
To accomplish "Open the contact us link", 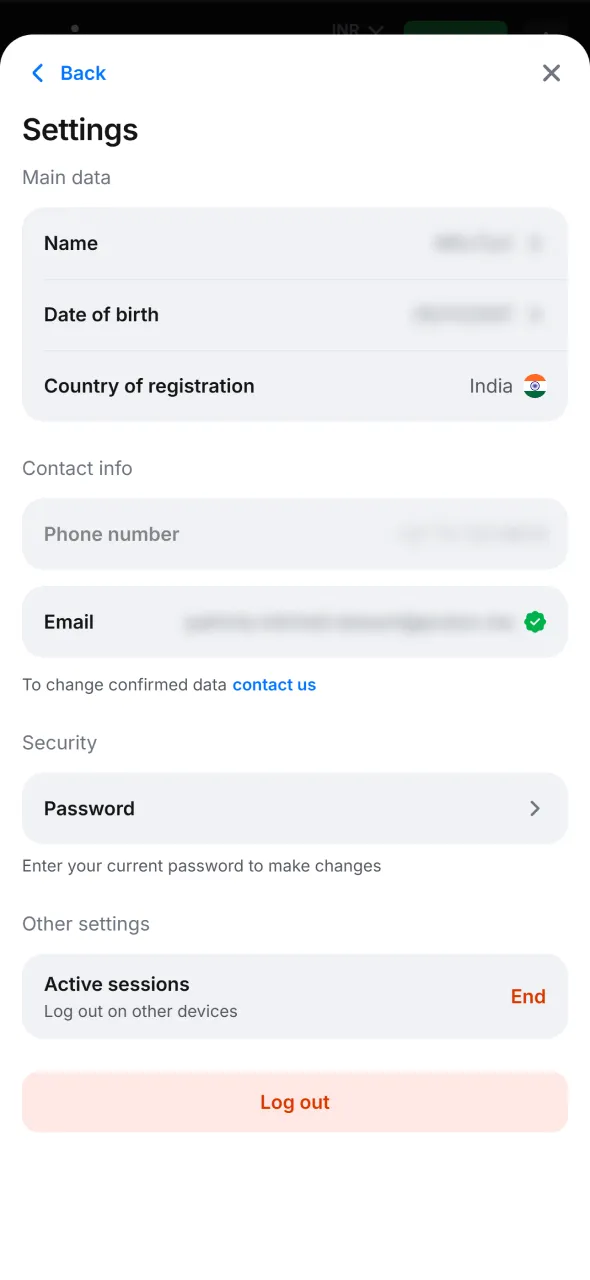I will 274,684.
